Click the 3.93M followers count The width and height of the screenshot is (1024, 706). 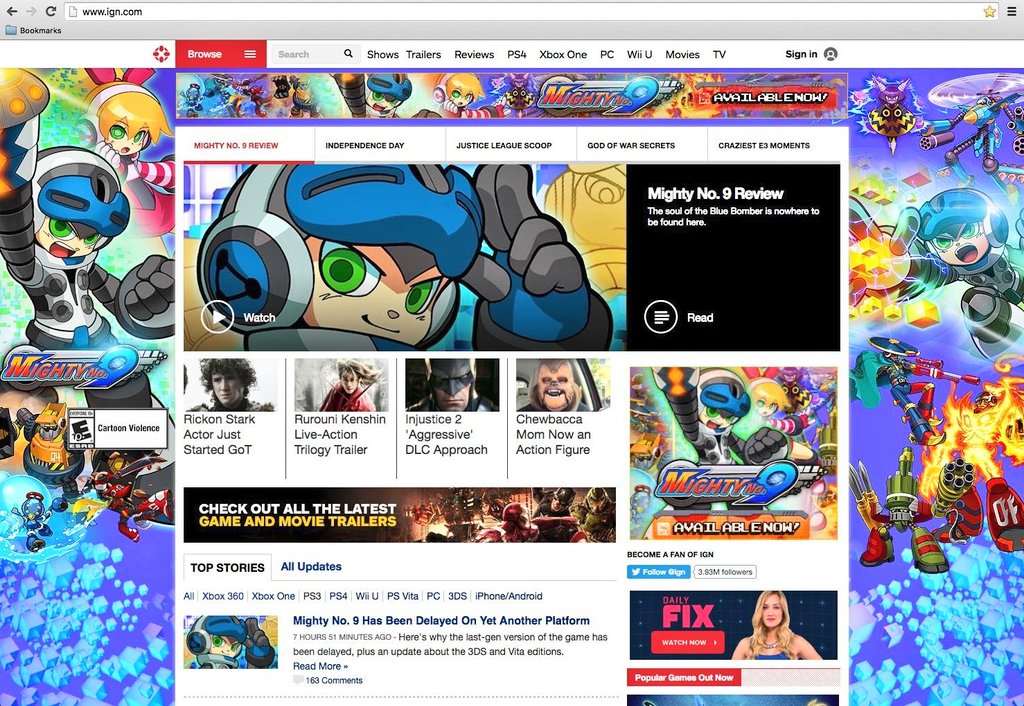(725, 572)
